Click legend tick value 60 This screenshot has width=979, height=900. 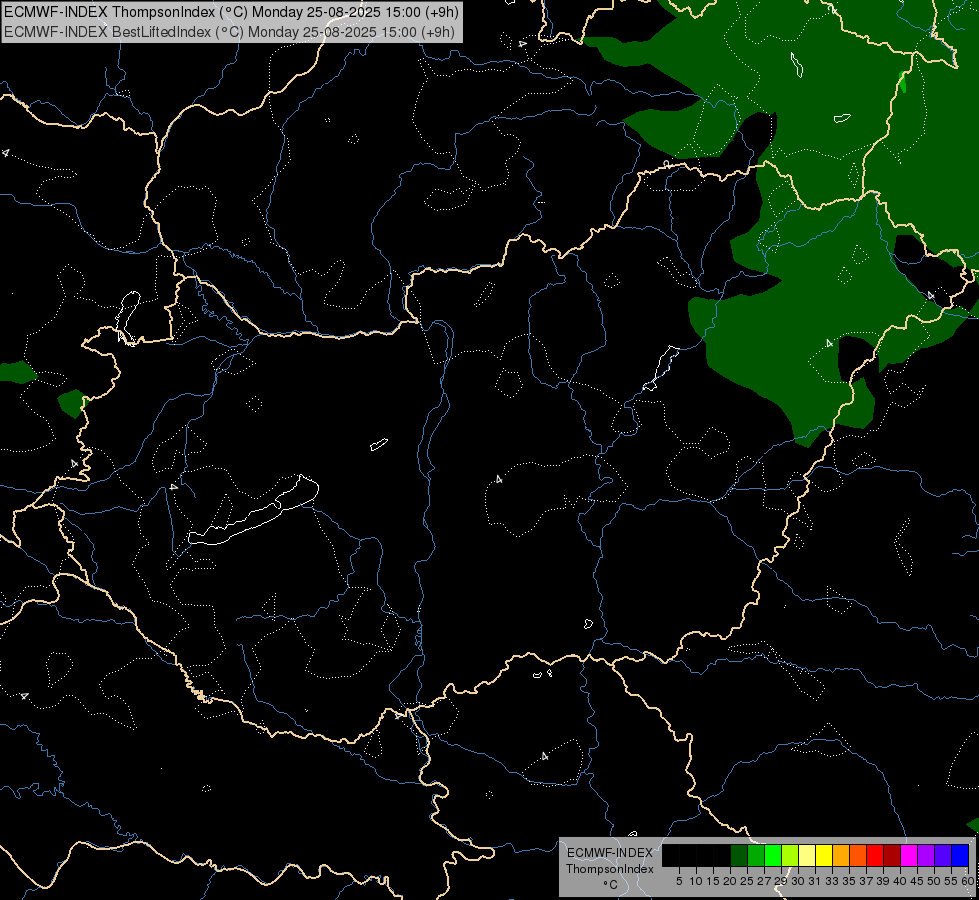[968, 881]
